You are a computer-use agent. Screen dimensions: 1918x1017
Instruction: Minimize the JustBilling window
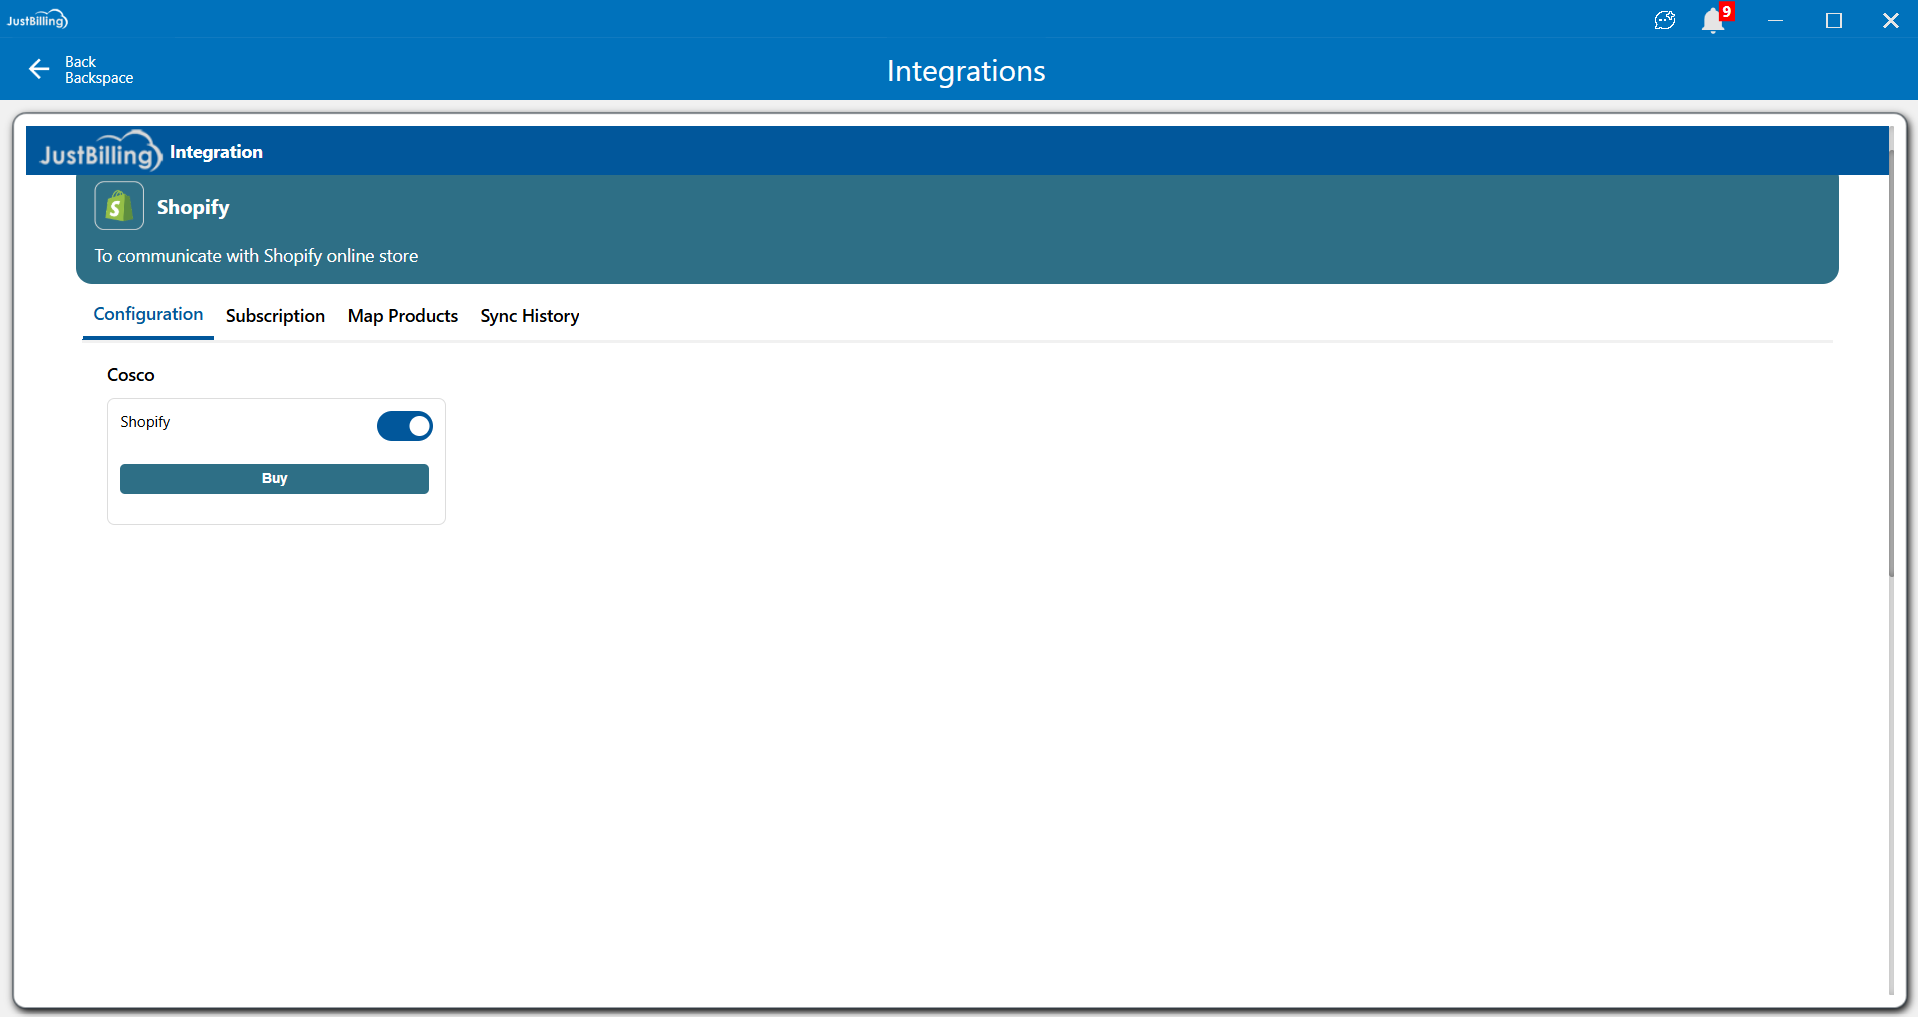(x=1775, y=20)
